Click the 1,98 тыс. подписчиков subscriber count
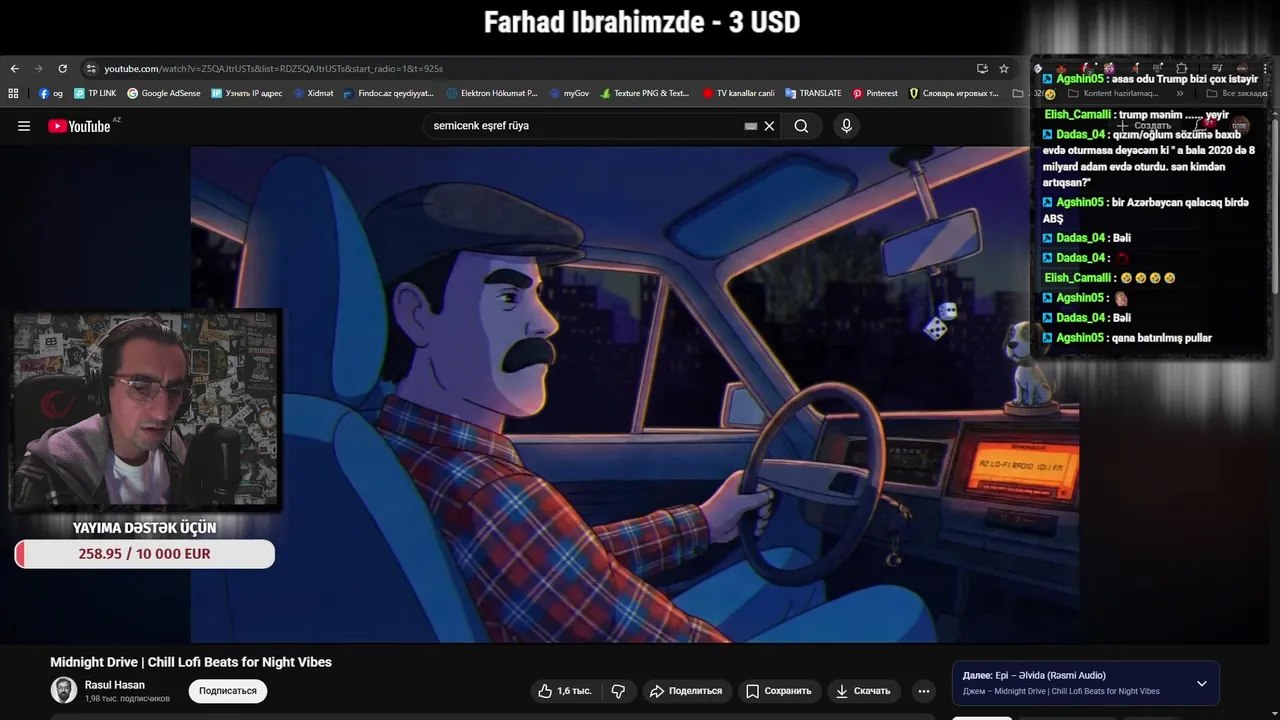This screenshot has width=1280, height=720. [127, 699]
